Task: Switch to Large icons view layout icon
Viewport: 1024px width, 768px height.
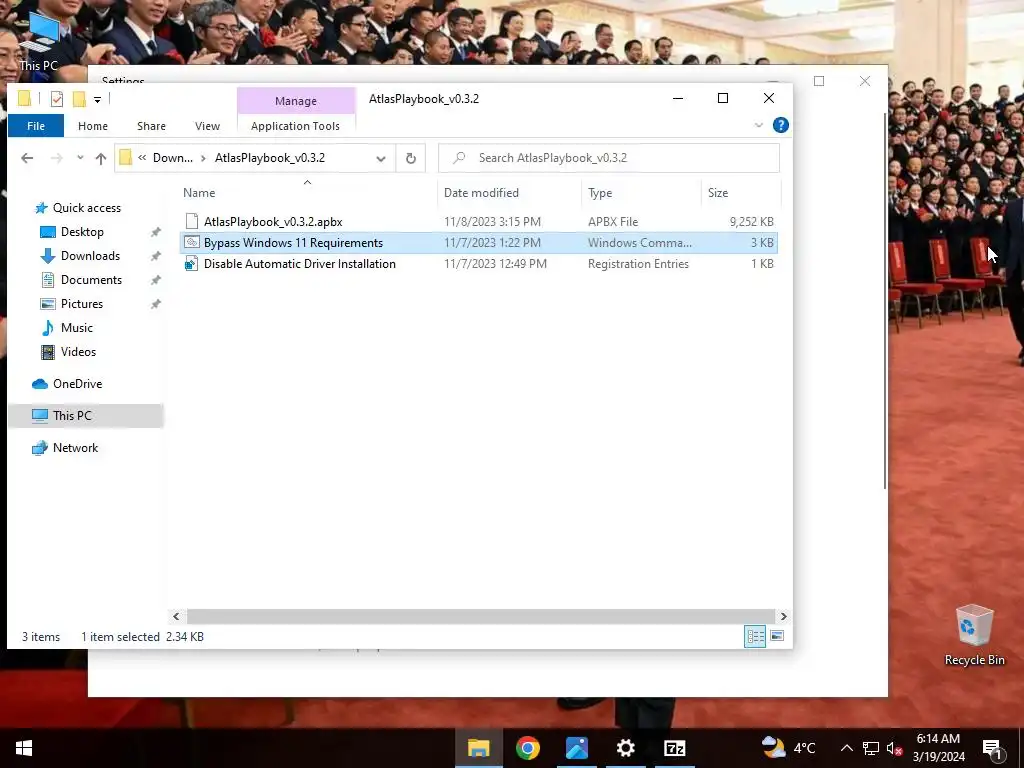Action: point(777,636)
